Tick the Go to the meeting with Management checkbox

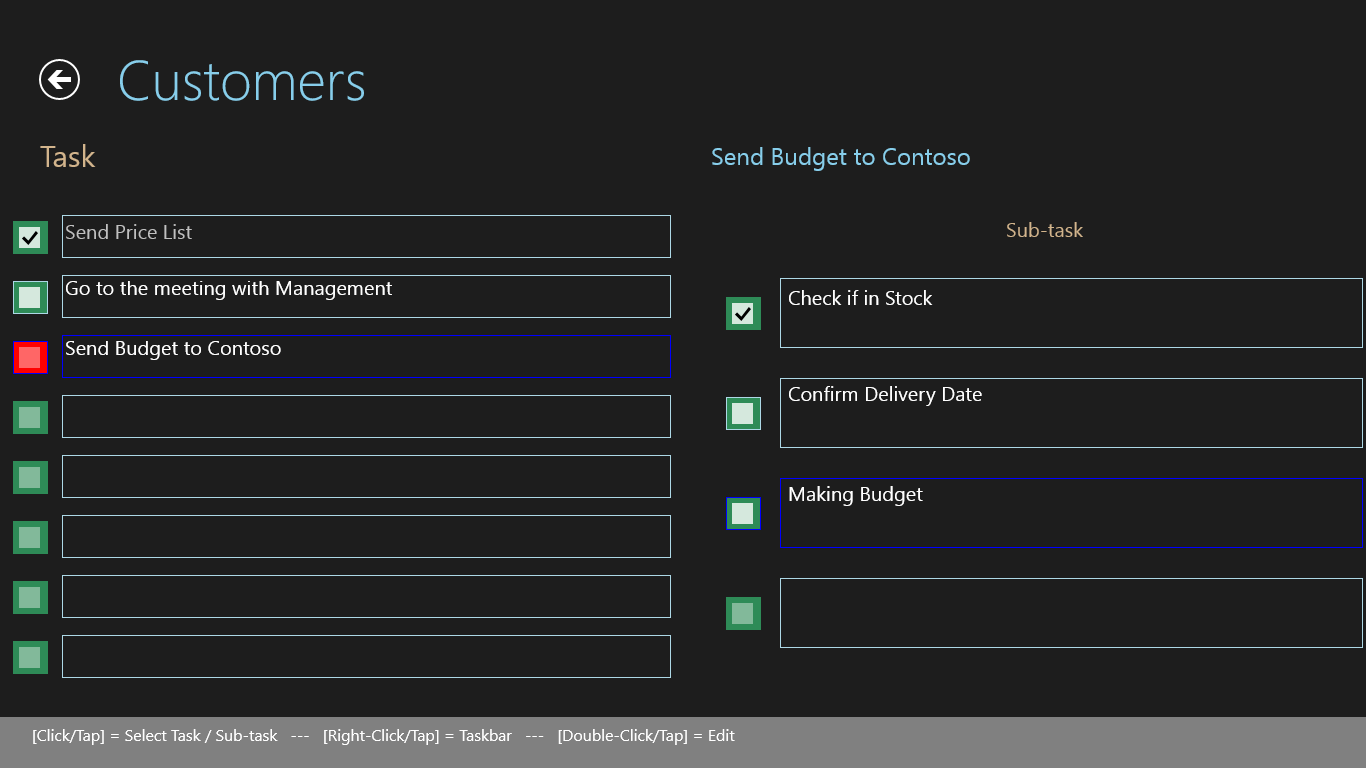coord(30,297)
